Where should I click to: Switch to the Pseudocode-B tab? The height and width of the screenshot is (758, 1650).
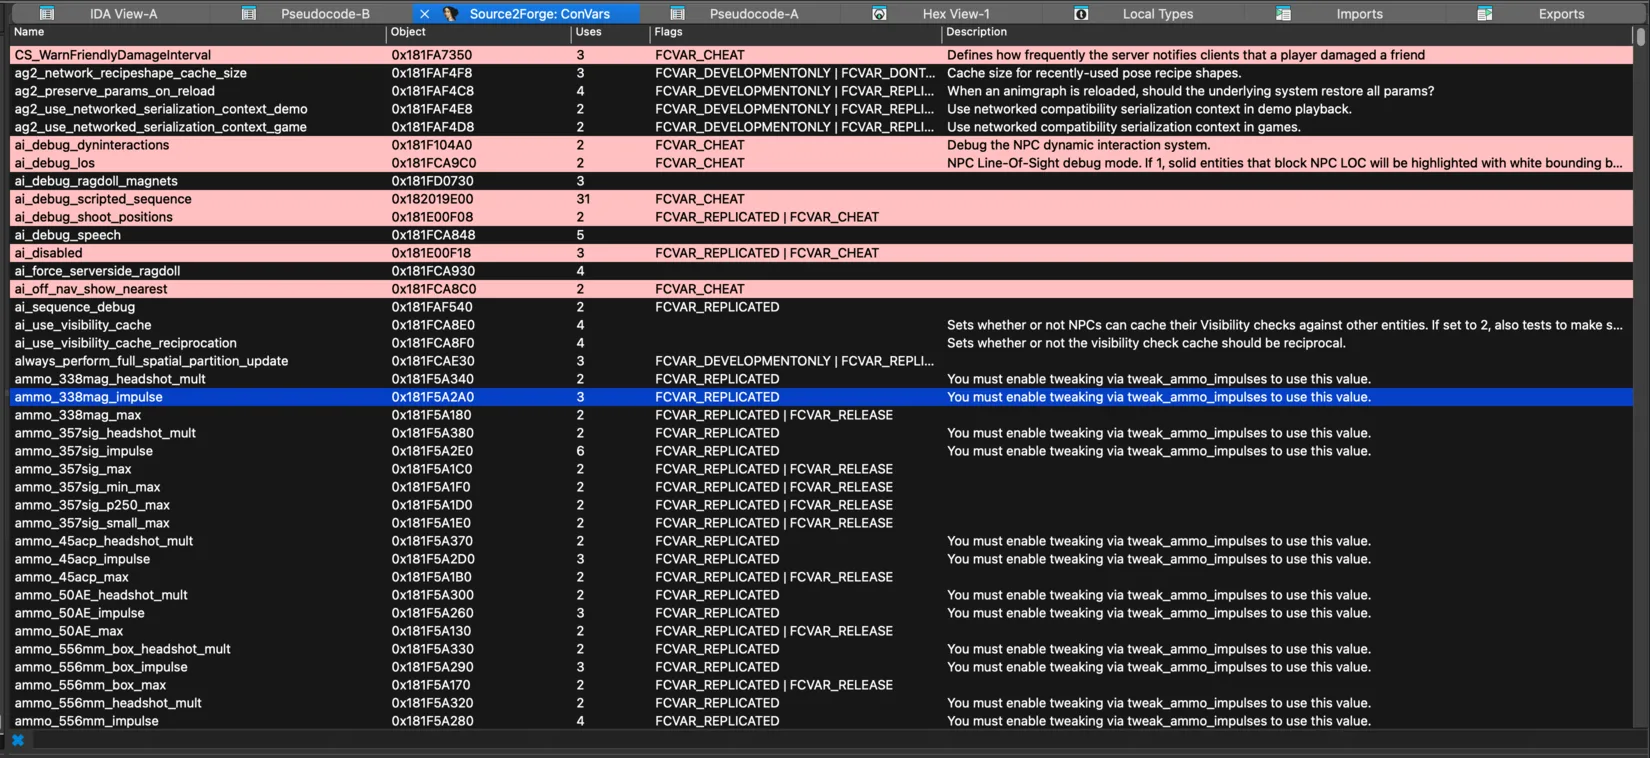pos(325,14)
